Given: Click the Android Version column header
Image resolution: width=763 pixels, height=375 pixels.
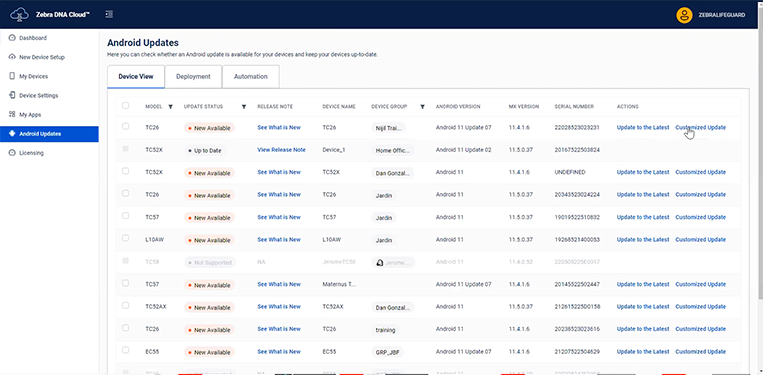Looking at the screenshot, I should 458,107.
